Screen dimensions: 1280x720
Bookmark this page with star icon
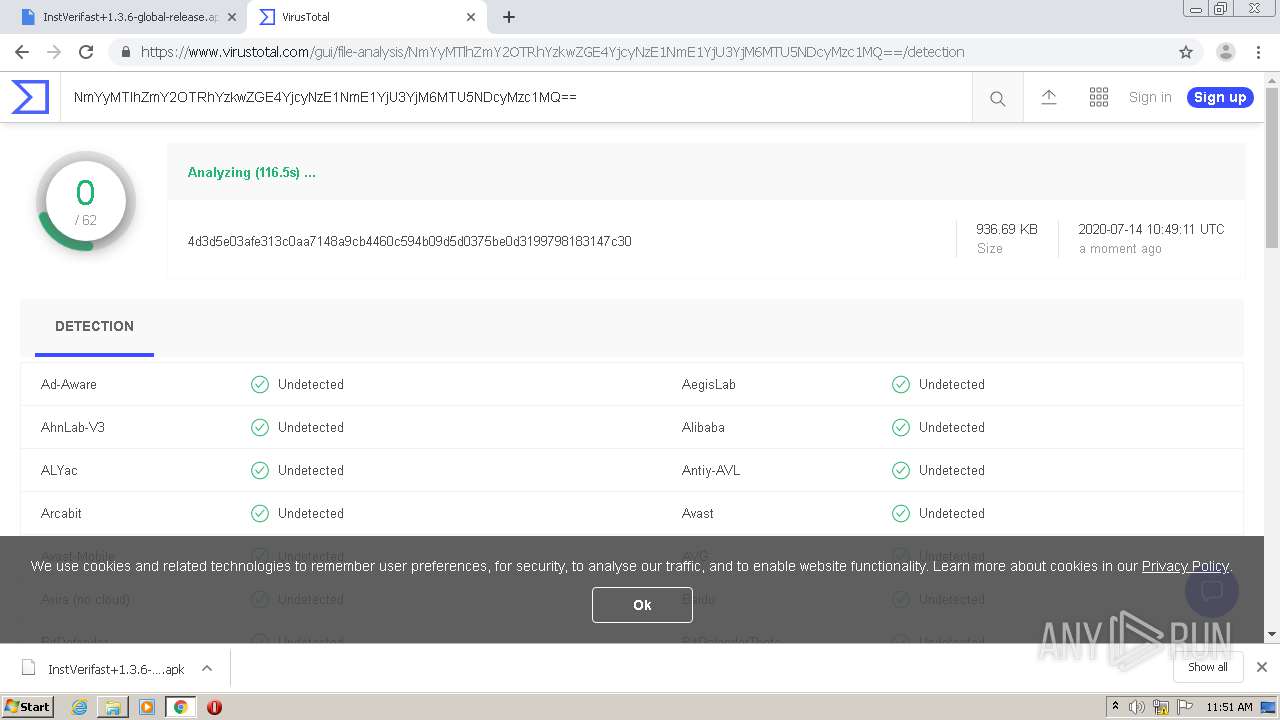click(1186, 52)
